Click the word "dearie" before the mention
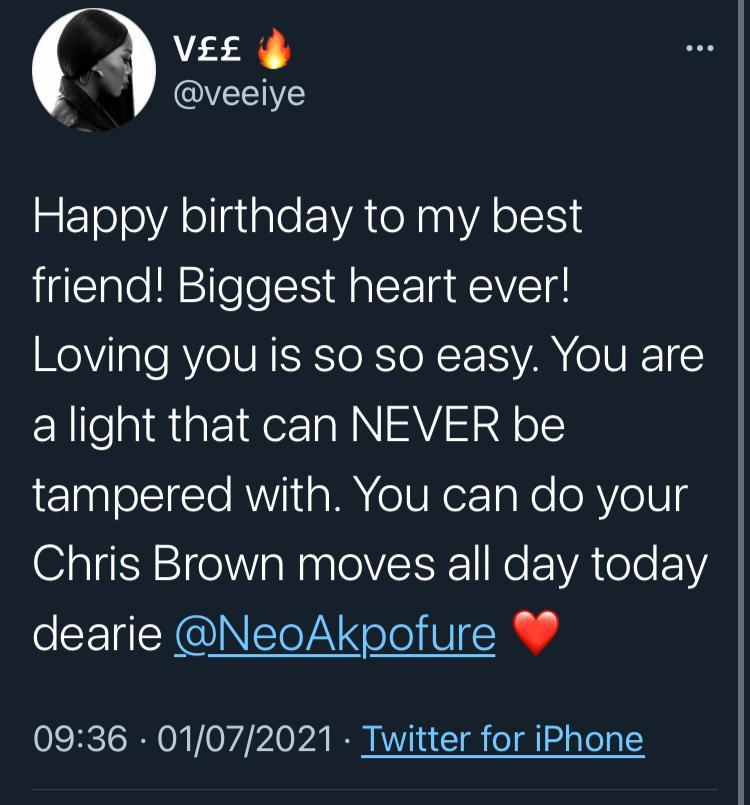This screenshot has width=750, height=805. pyautogui.click(x=96, y=634)
